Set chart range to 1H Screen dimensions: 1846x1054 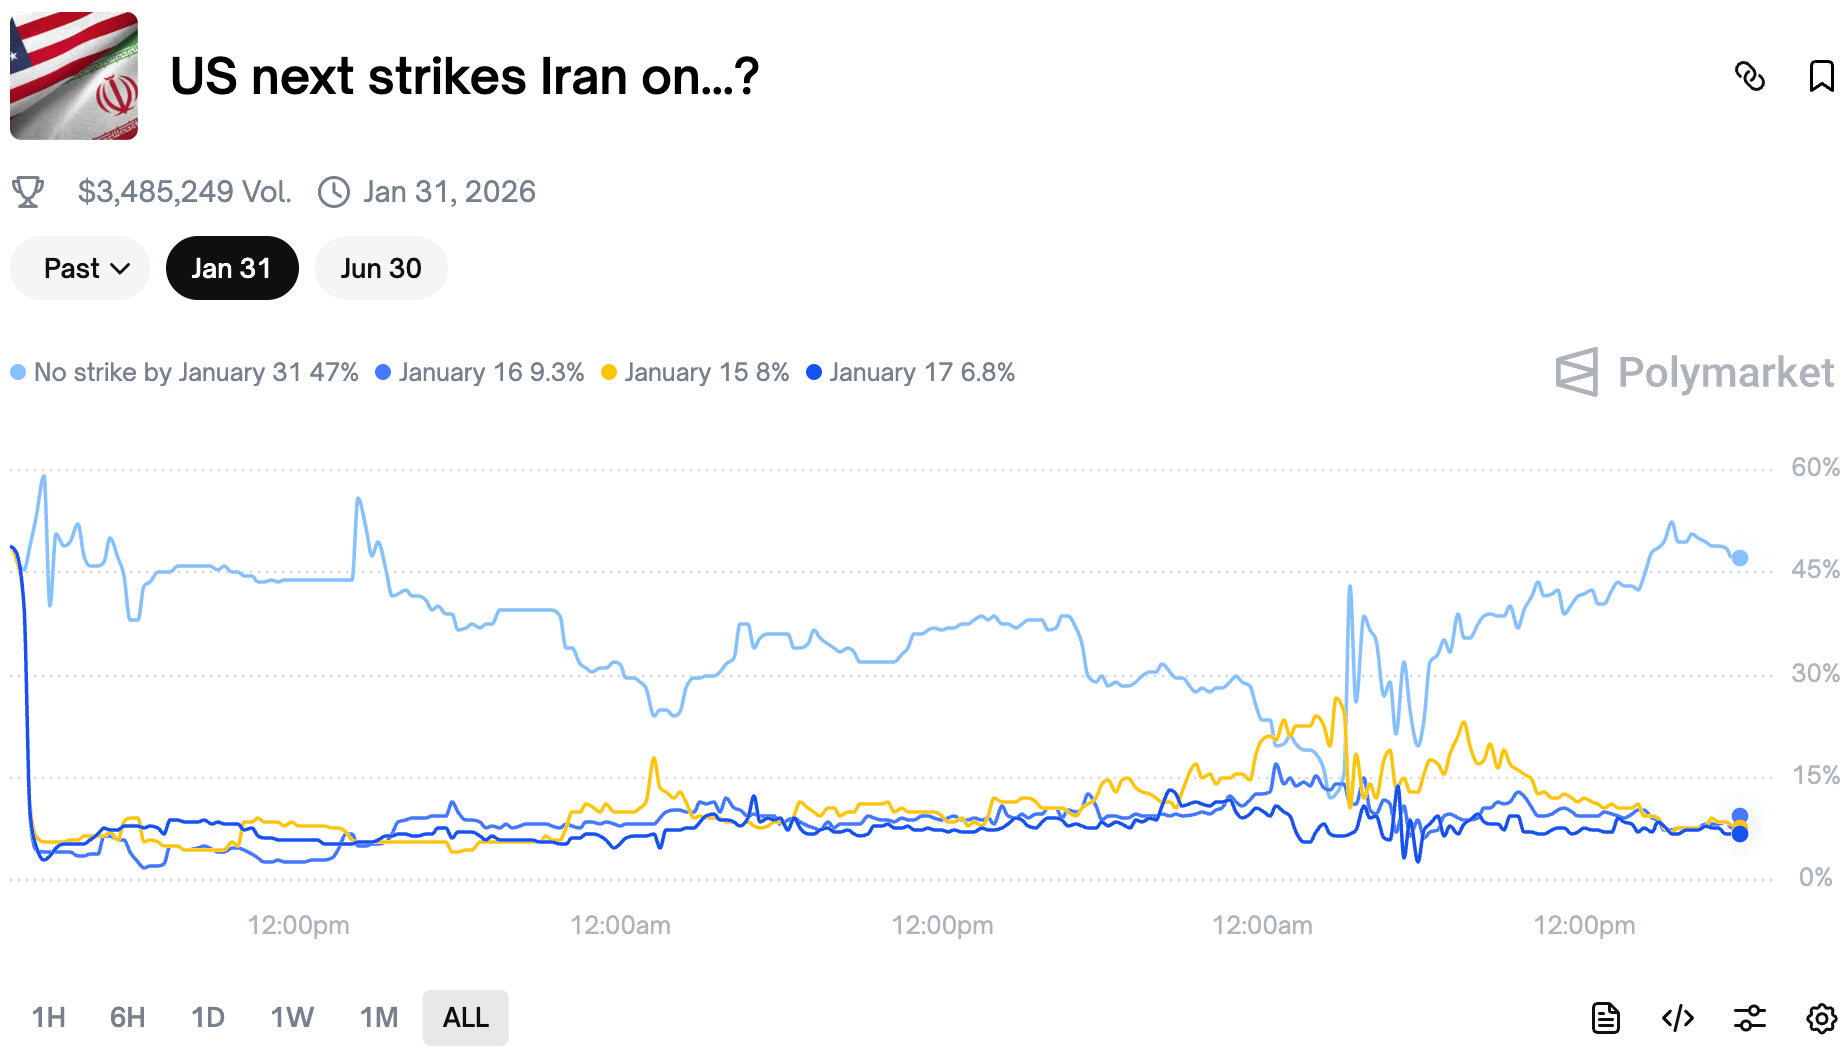[x=48, y=1018]
